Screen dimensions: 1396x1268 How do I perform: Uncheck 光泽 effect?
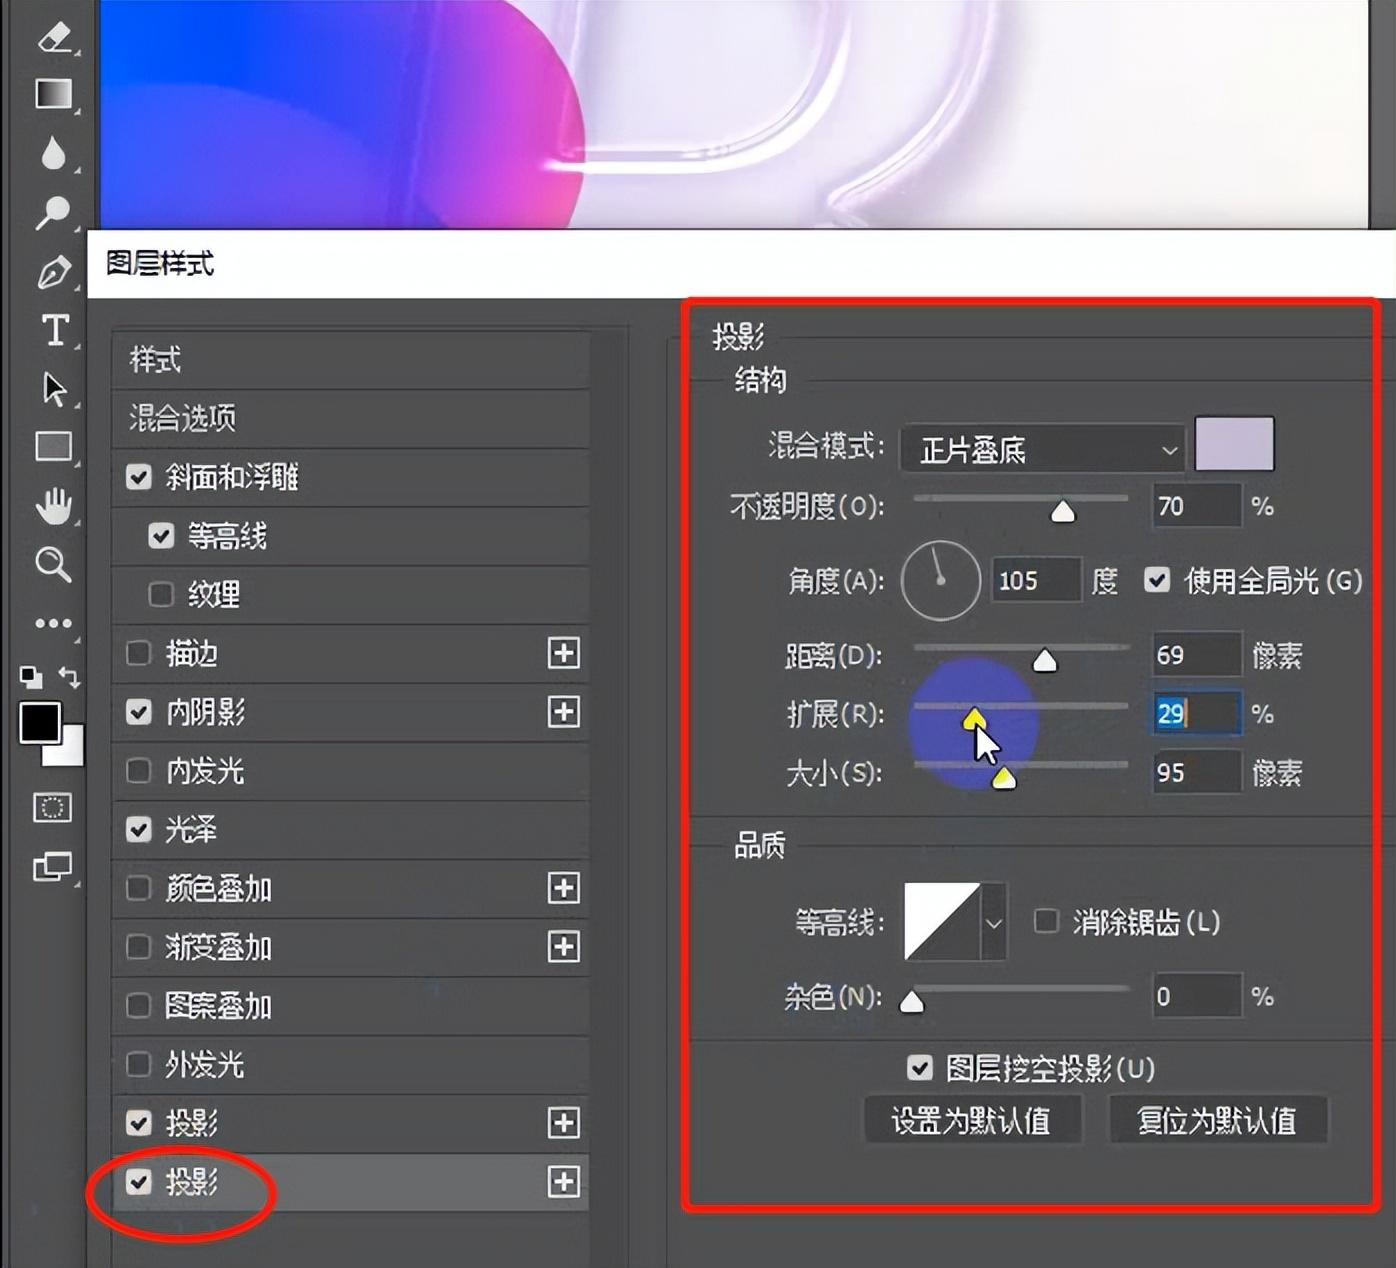(139, 829)
